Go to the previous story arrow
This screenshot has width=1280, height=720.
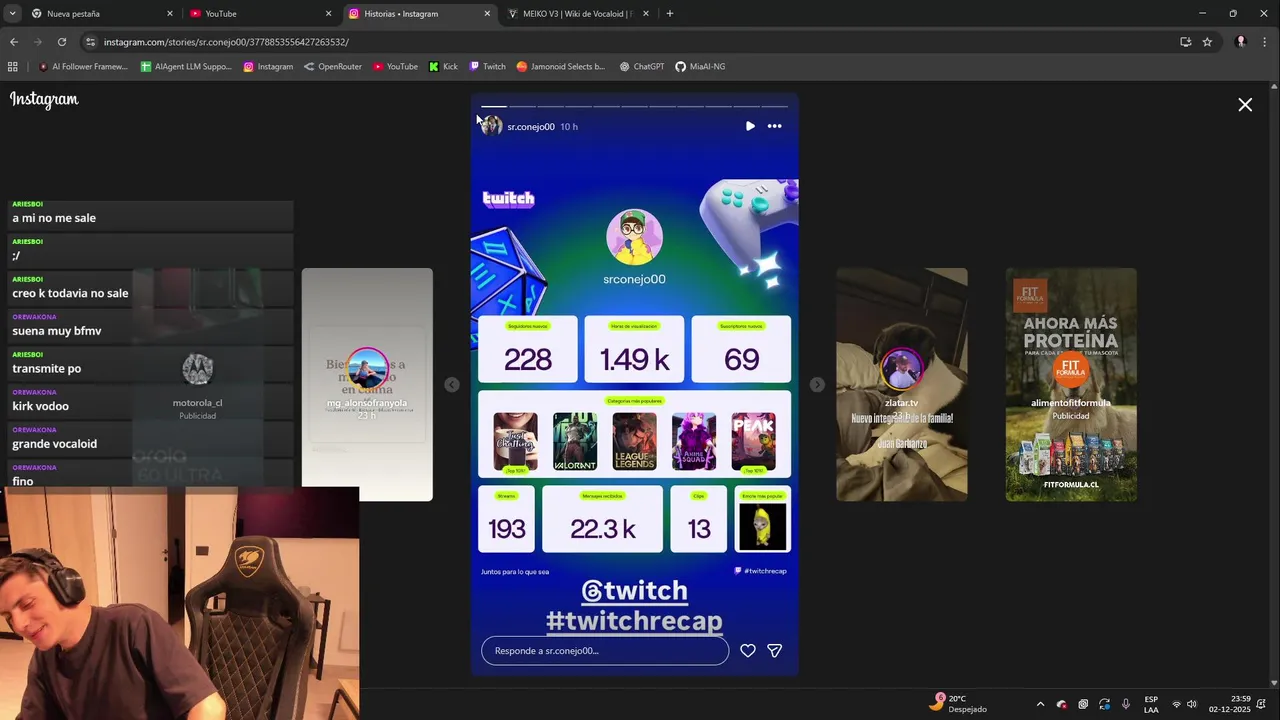(452, 385)
